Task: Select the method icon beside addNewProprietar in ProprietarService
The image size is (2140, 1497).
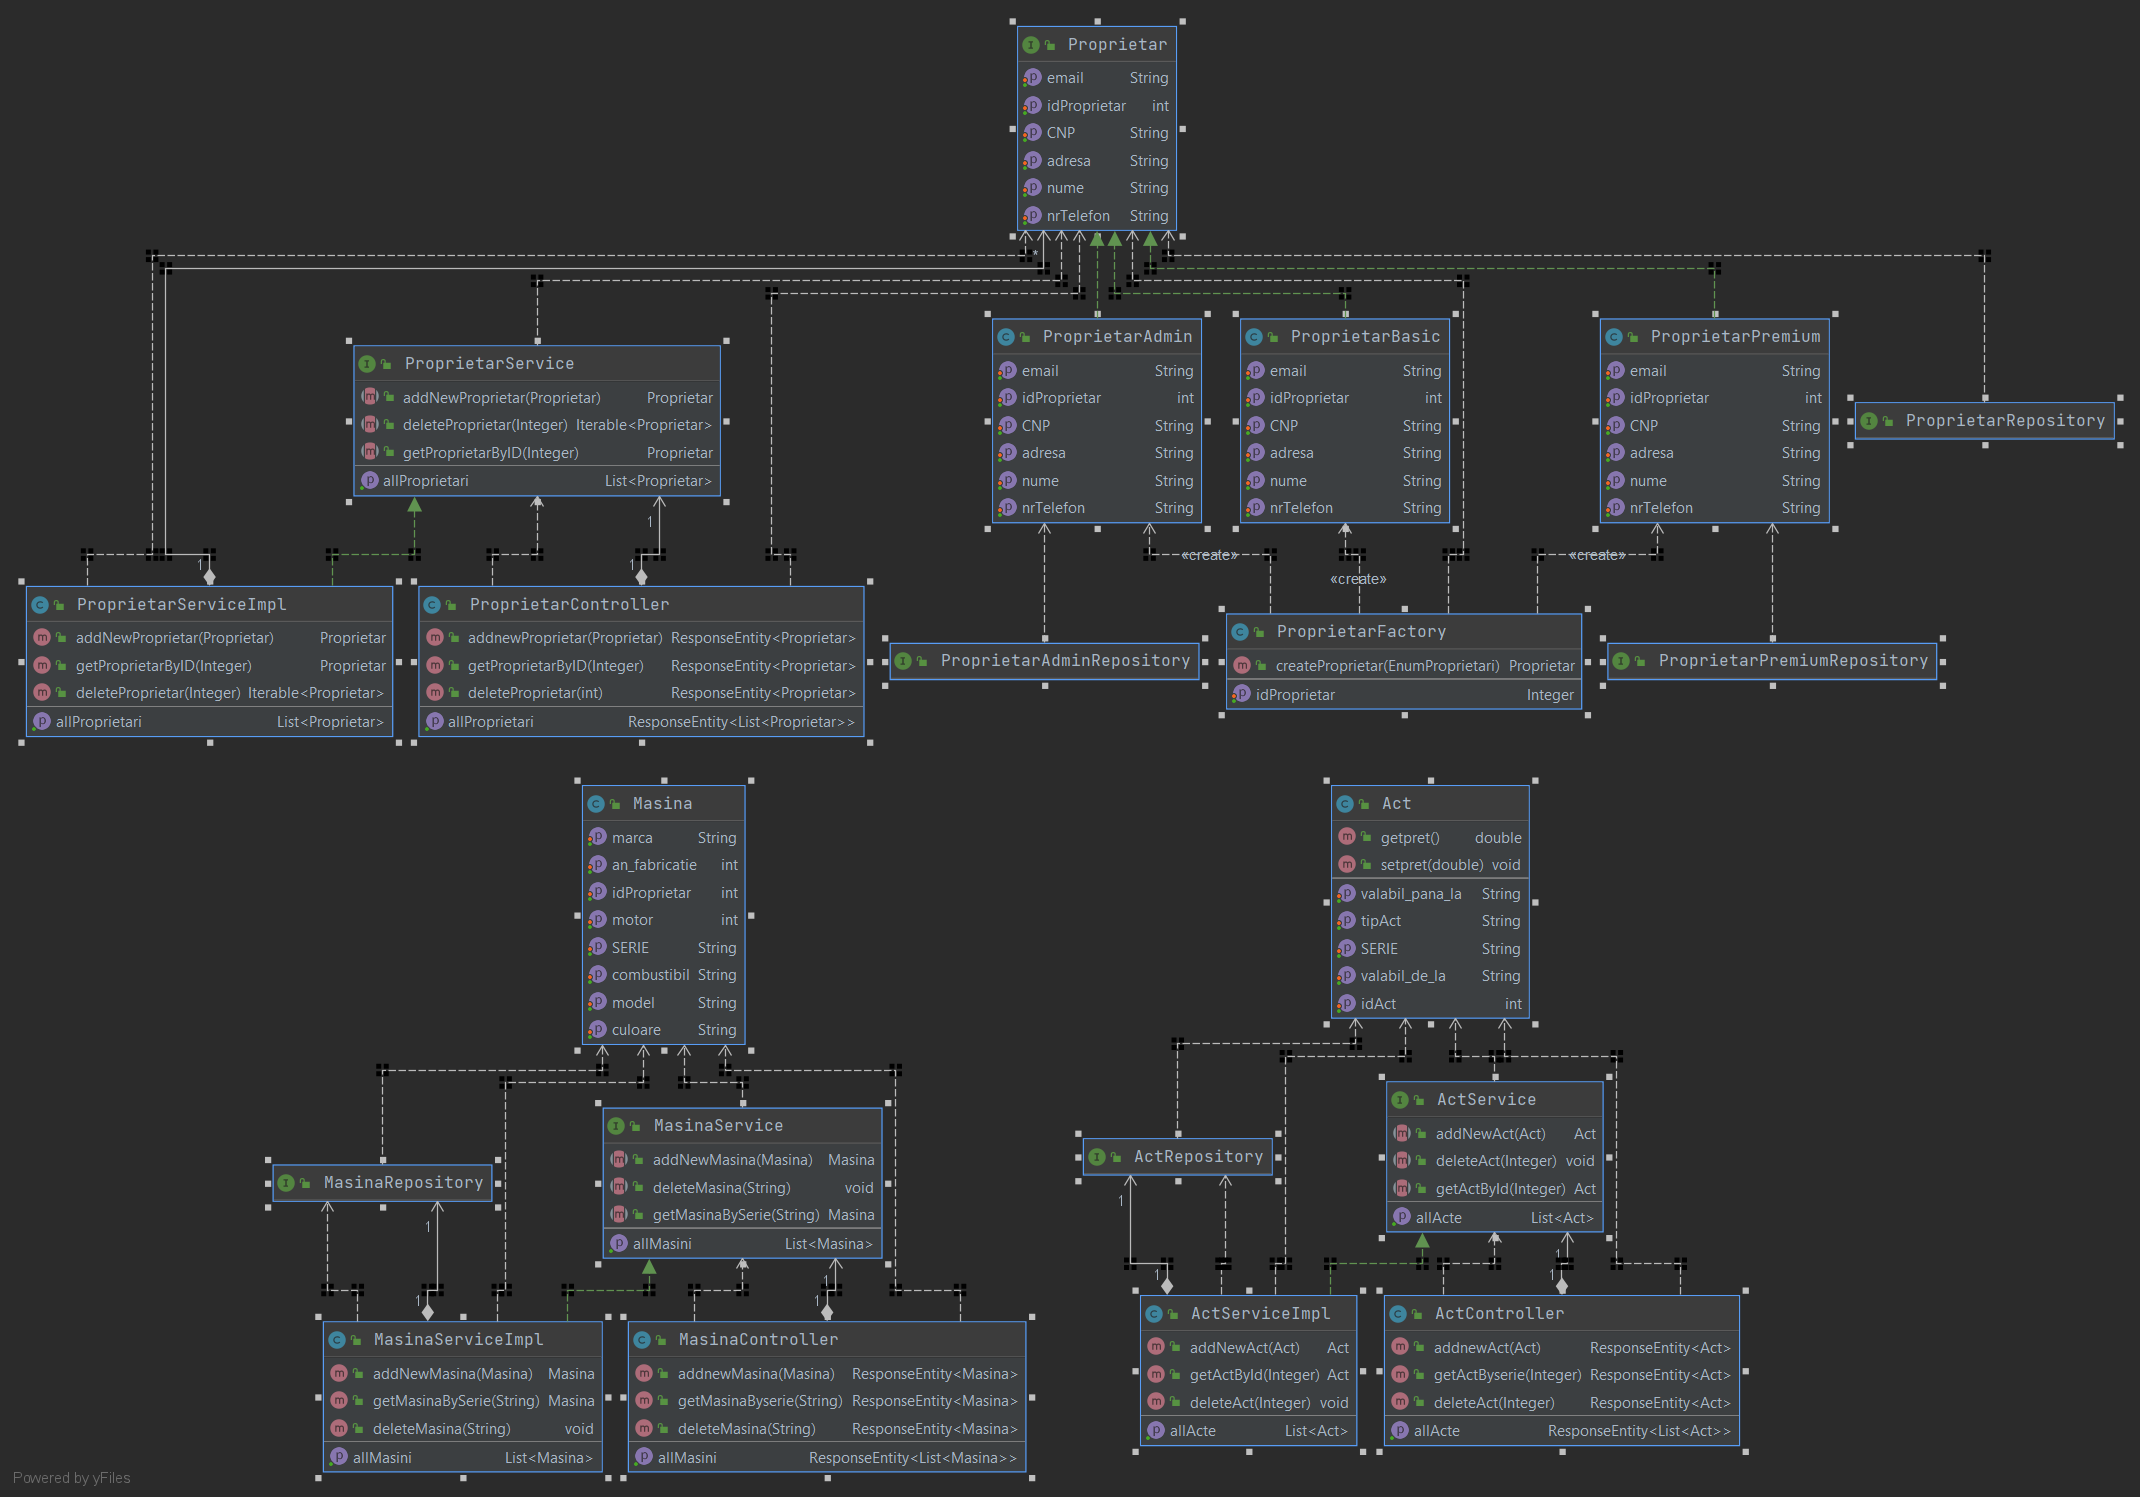Action: (x=370, y=397)
